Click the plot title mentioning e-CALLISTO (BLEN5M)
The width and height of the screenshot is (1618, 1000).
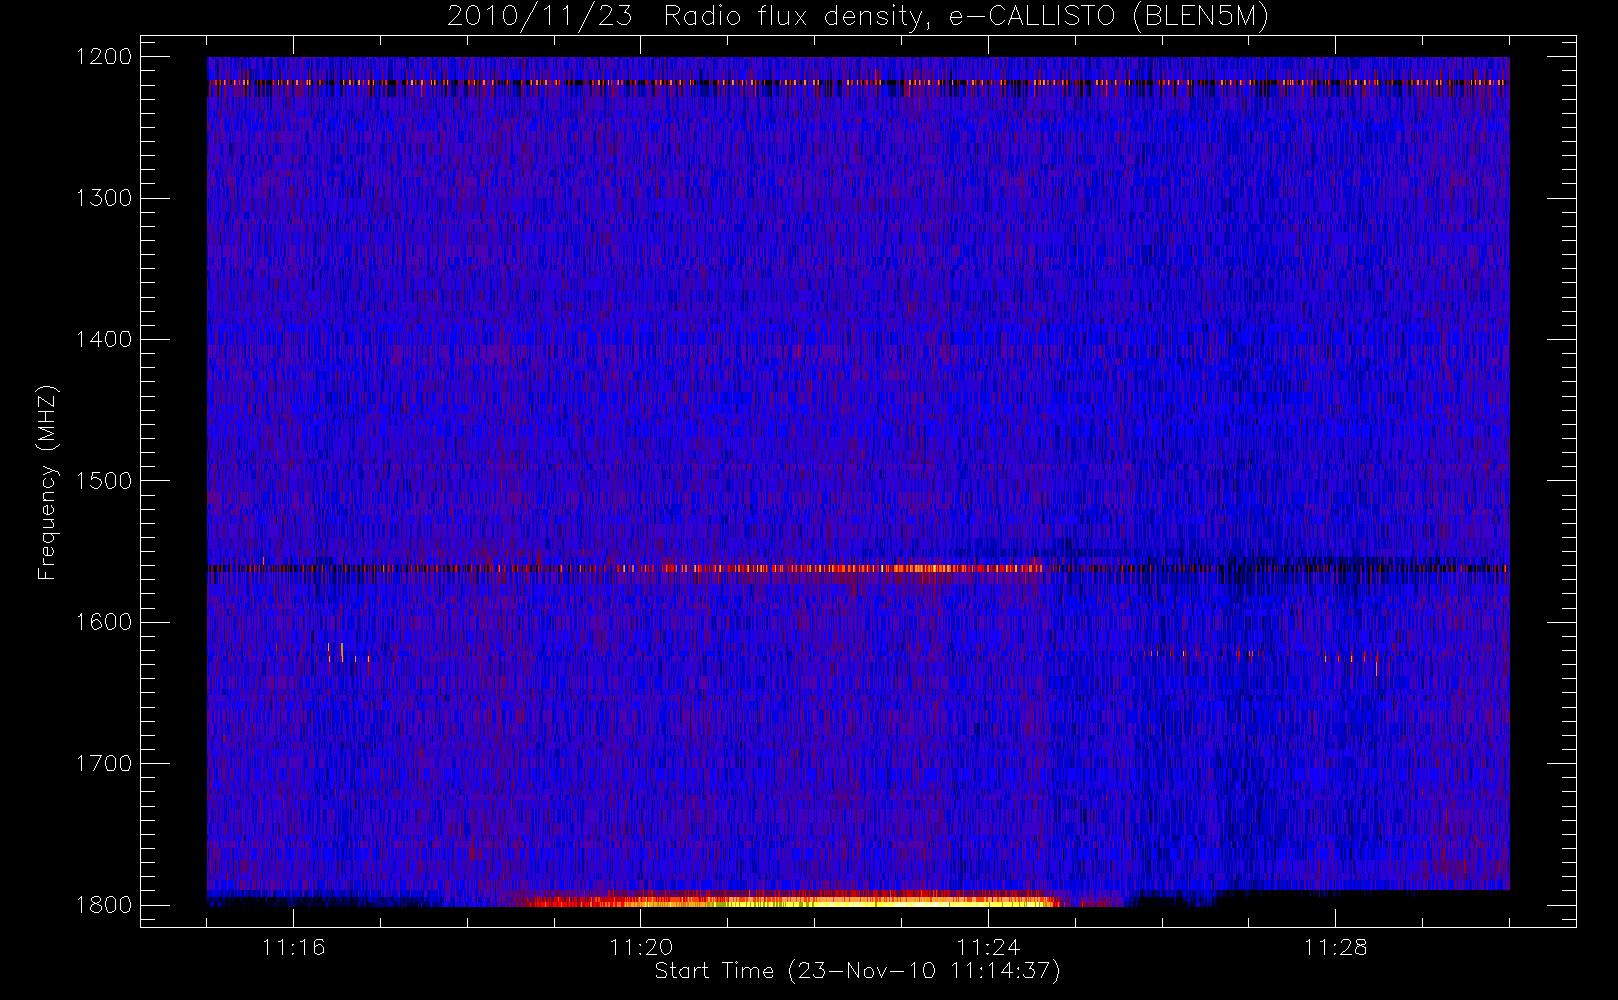tap(857, 17)
